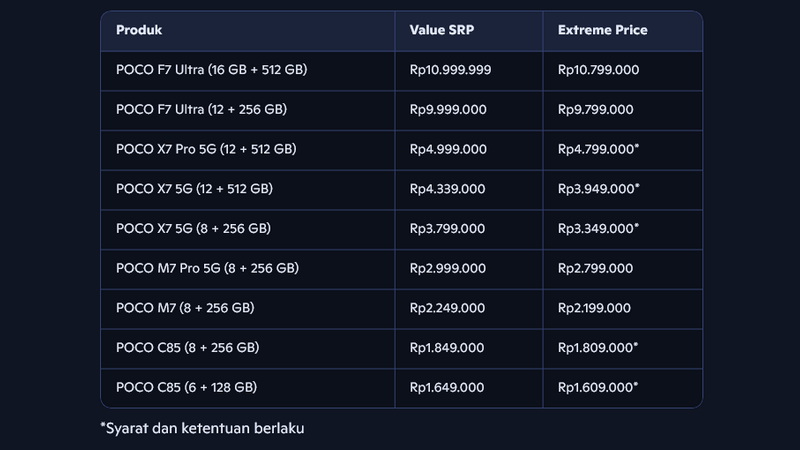
Task: Click the Rp3.949.000* Extreme Price cell
Action: (x=598, y=188)
